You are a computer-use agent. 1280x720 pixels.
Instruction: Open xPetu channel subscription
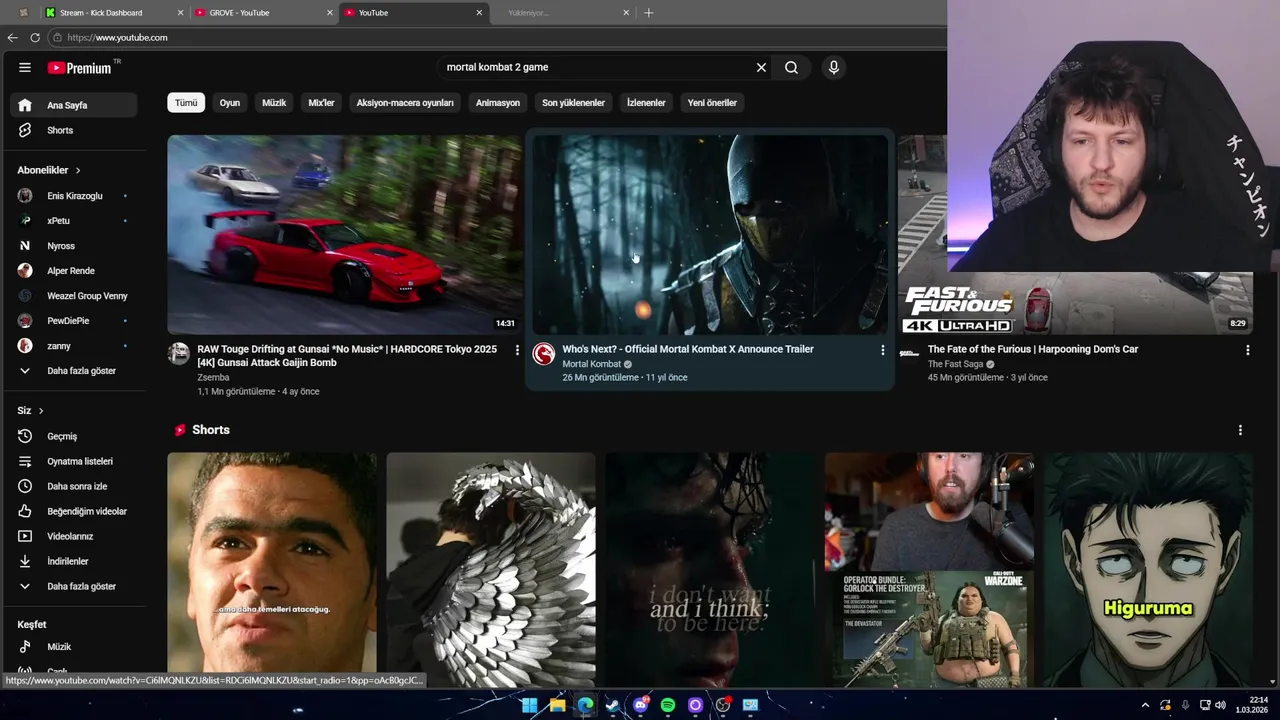tap(74, 221)
